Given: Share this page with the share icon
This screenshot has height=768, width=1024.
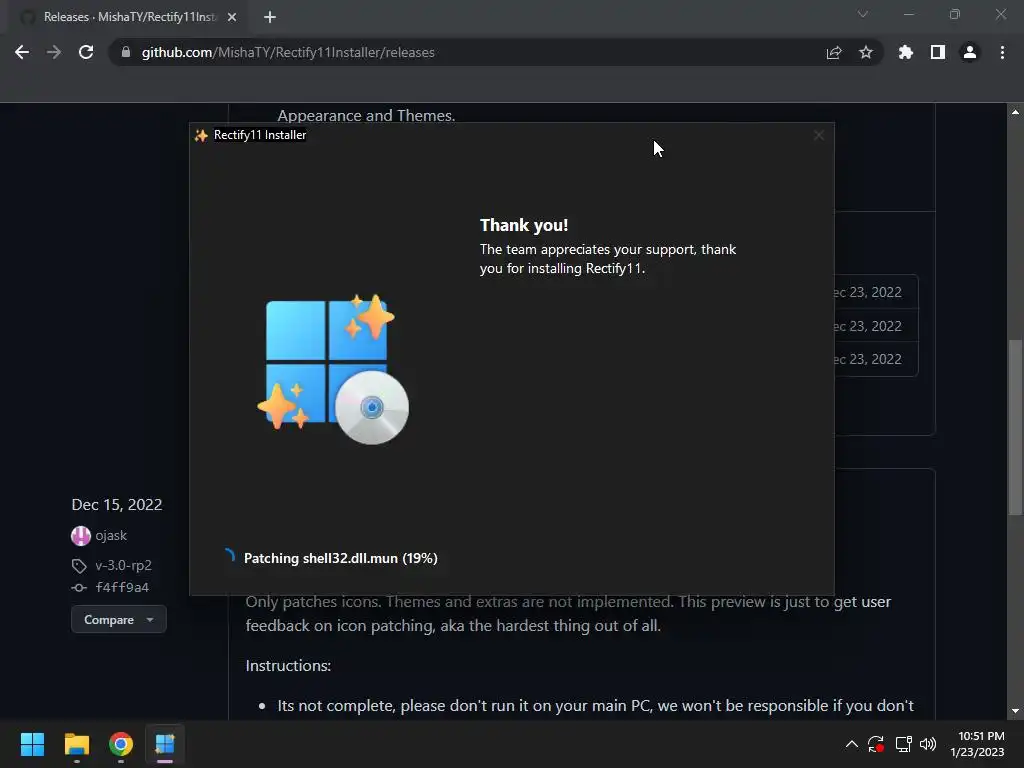Looking at the screenshot, I should [834, 52].
